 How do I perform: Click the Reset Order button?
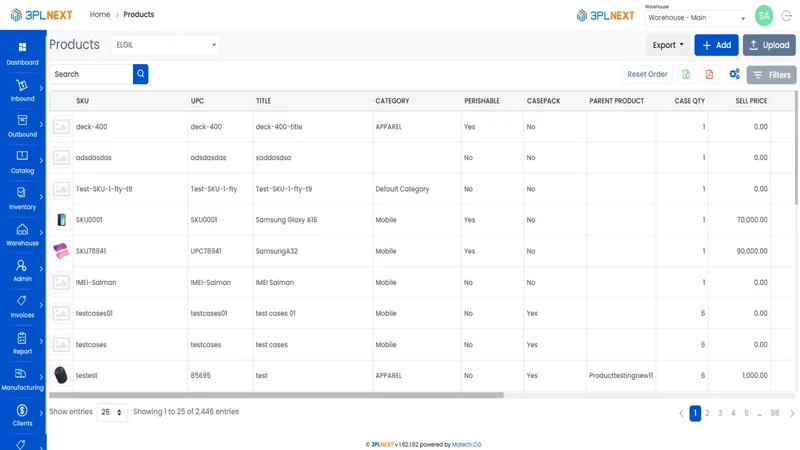(x=647, y=74)
